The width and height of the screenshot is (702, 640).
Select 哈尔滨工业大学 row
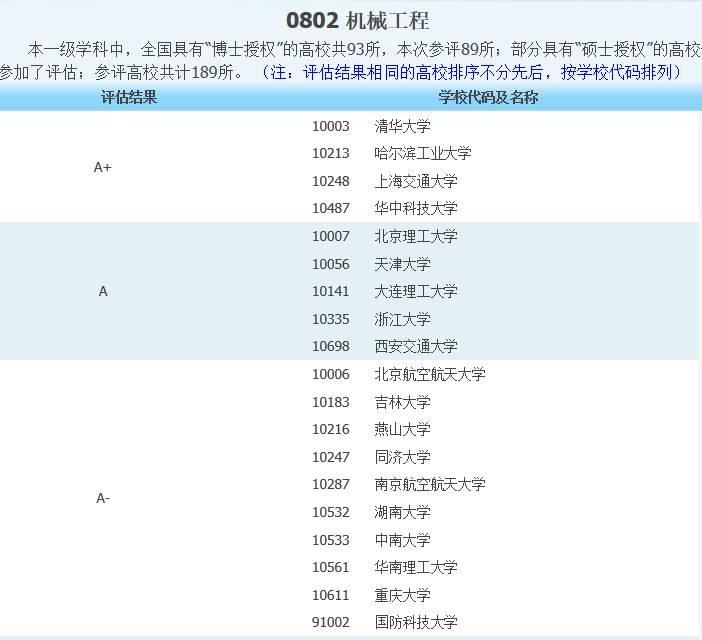(x=423, y=154)
